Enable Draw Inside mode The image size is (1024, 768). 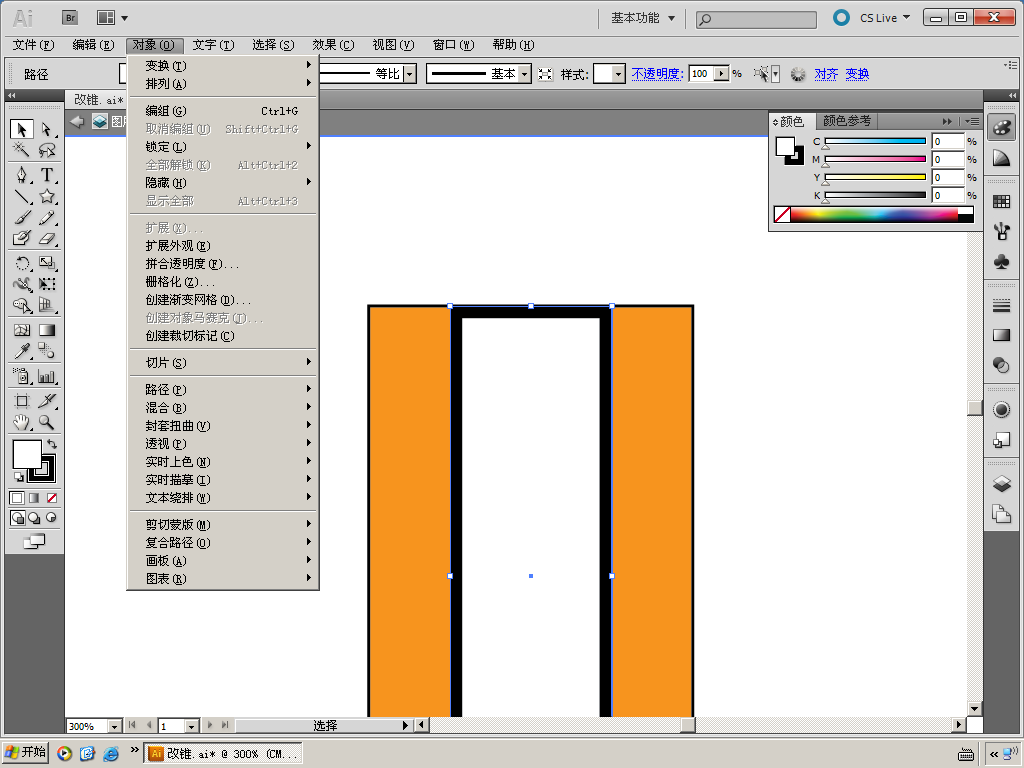click(x=51, y=518)
